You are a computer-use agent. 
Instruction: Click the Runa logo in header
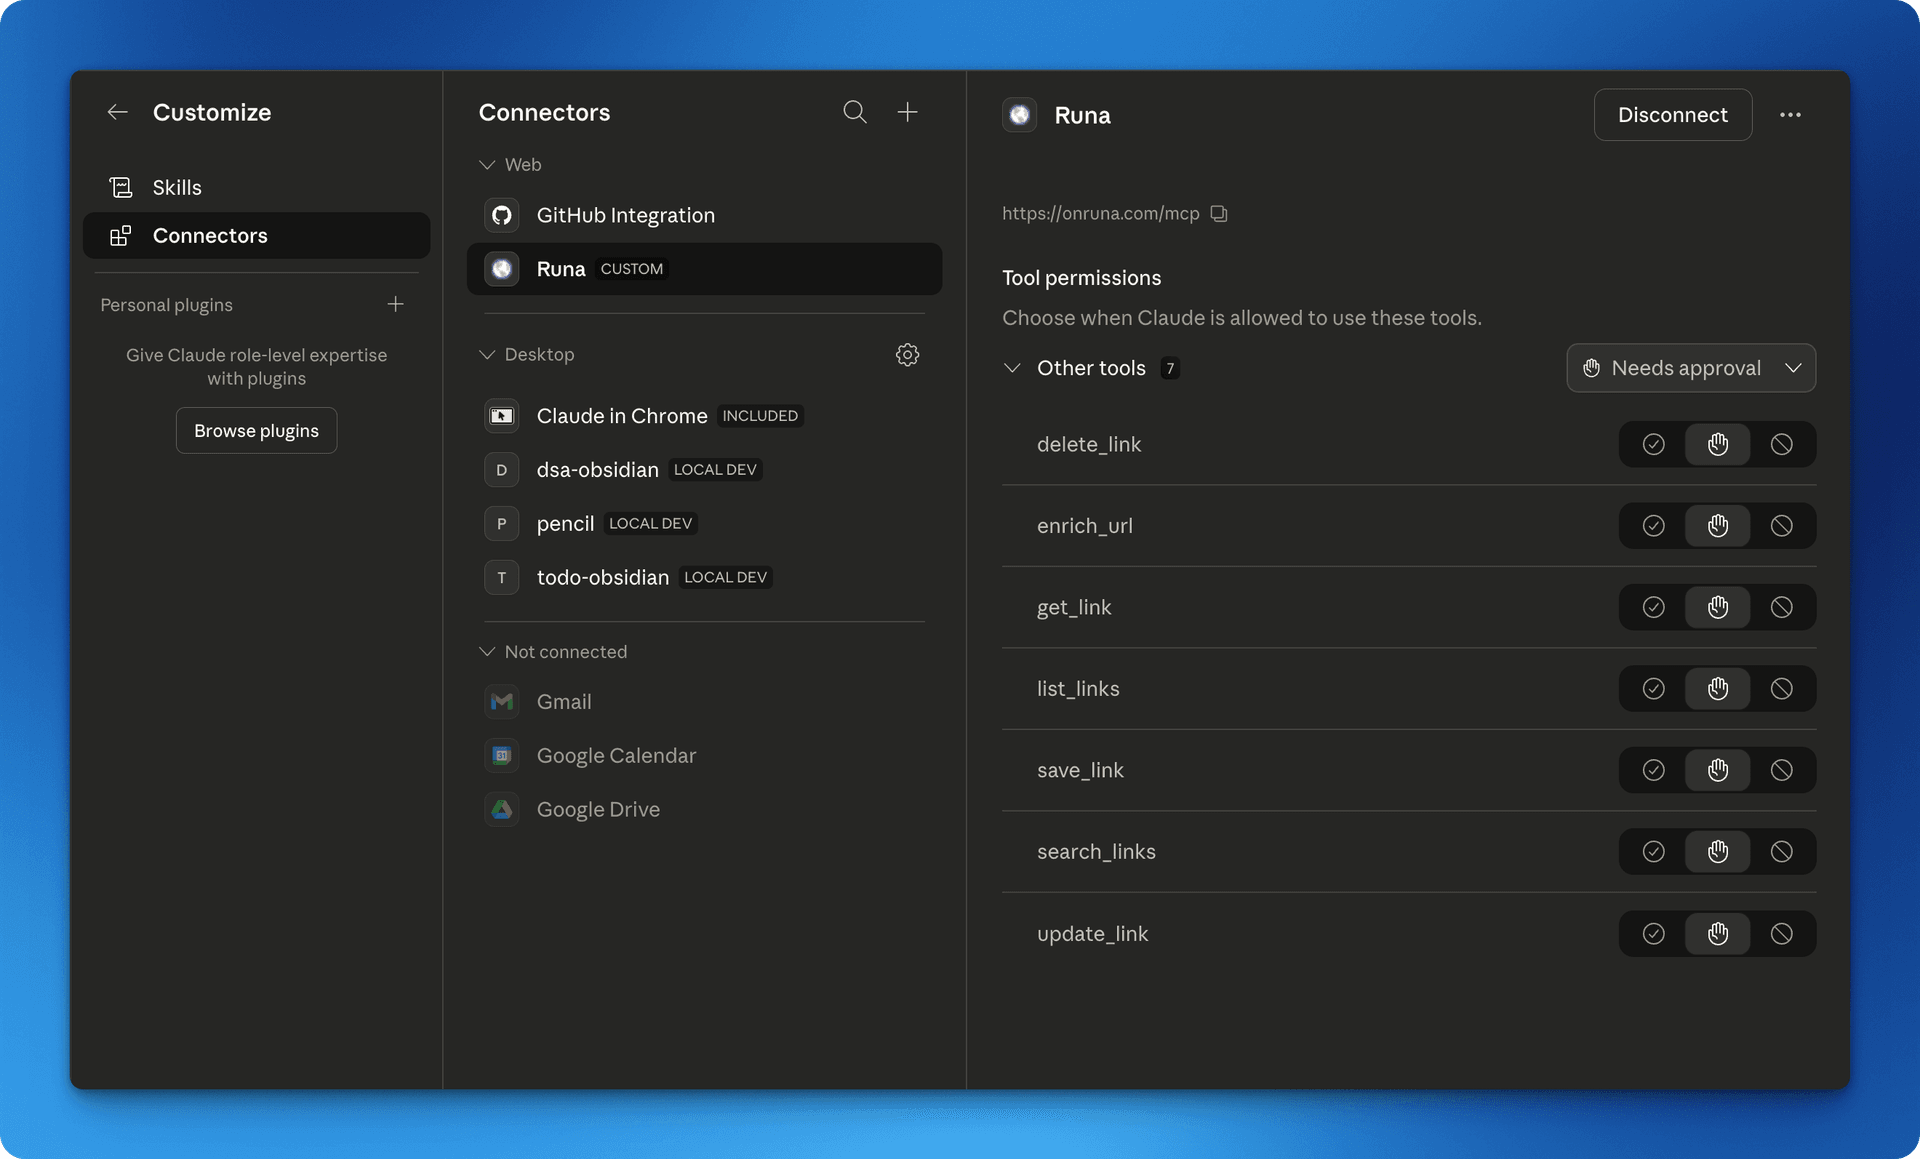point(1019,115)
